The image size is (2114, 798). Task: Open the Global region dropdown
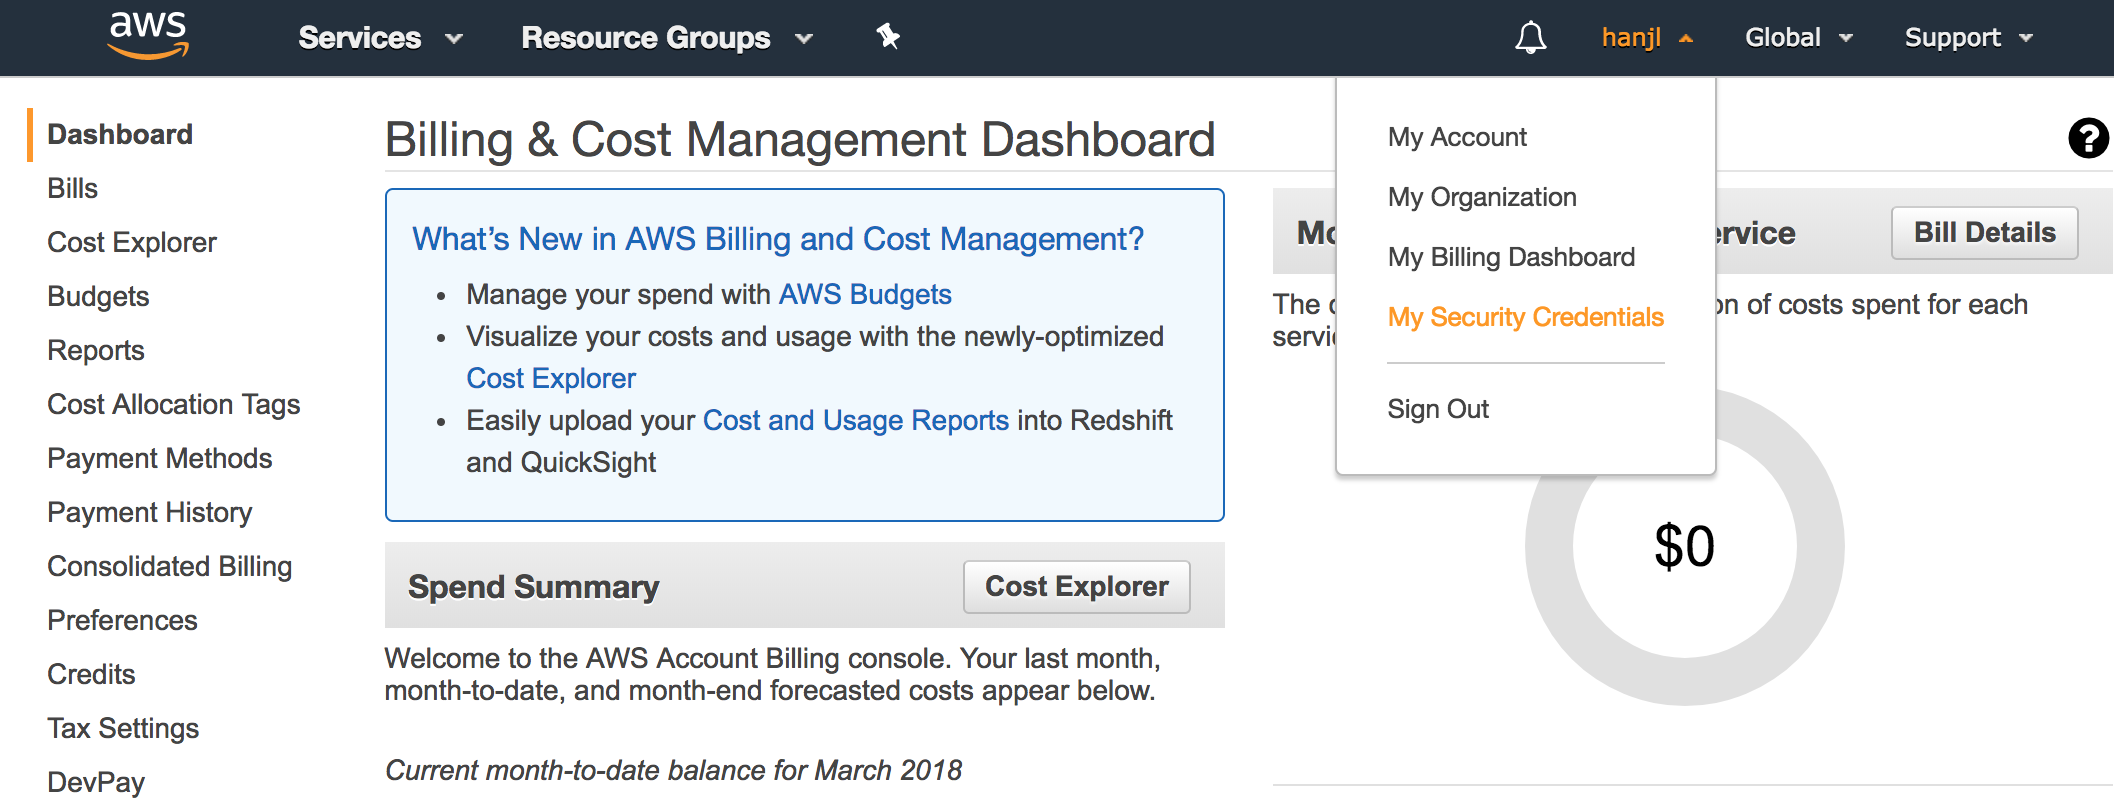(x=1798, y=38)
